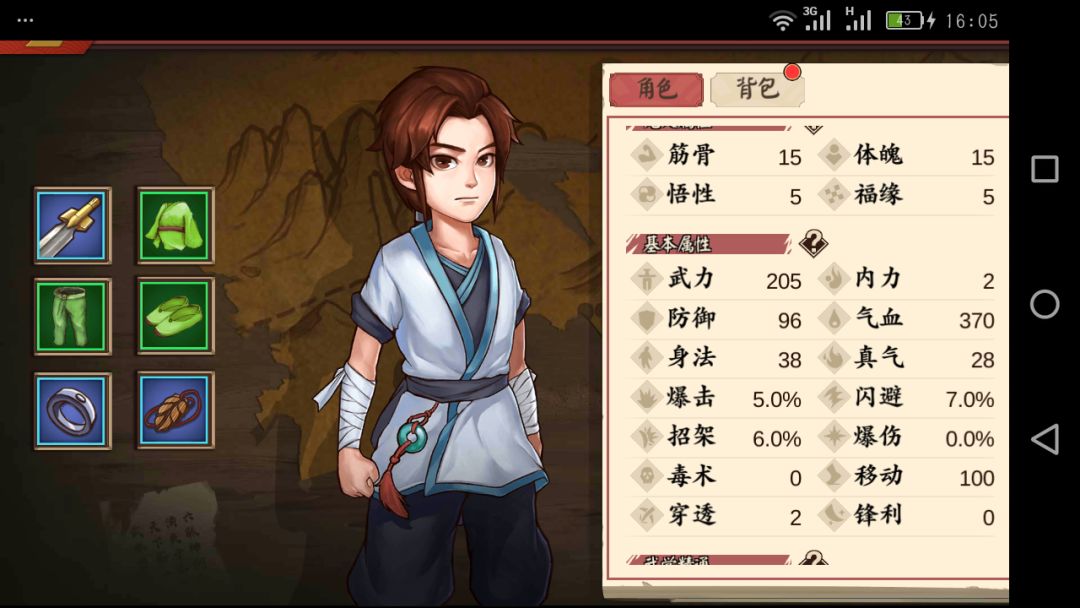
Task: Select the sword weapon equipment slot
Action: tap(73, 225)
